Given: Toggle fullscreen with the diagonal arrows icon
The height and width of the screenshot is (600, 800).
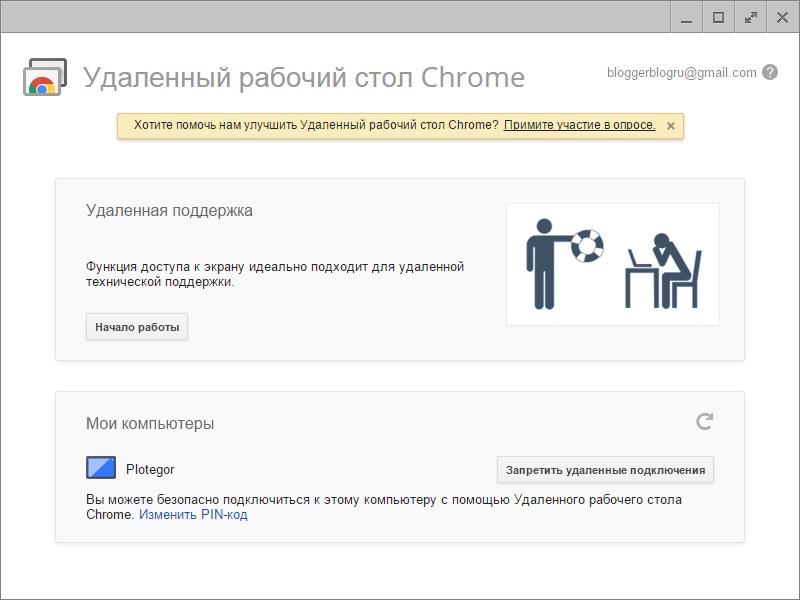Looking at the screenshot, I should coord(751,18).
